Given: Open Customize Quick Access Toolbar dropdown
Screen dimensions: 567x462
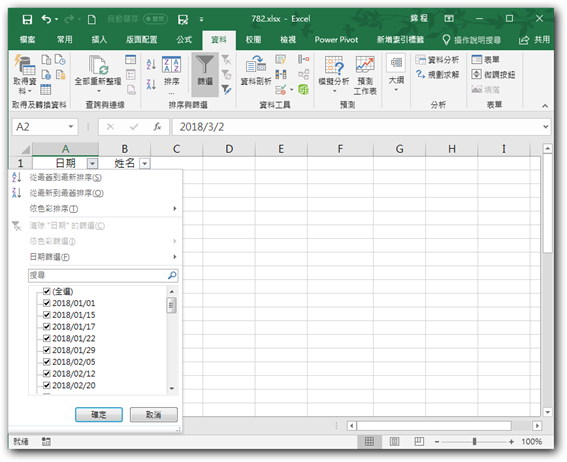Looking at the screenshot, I should pos(201,19).
